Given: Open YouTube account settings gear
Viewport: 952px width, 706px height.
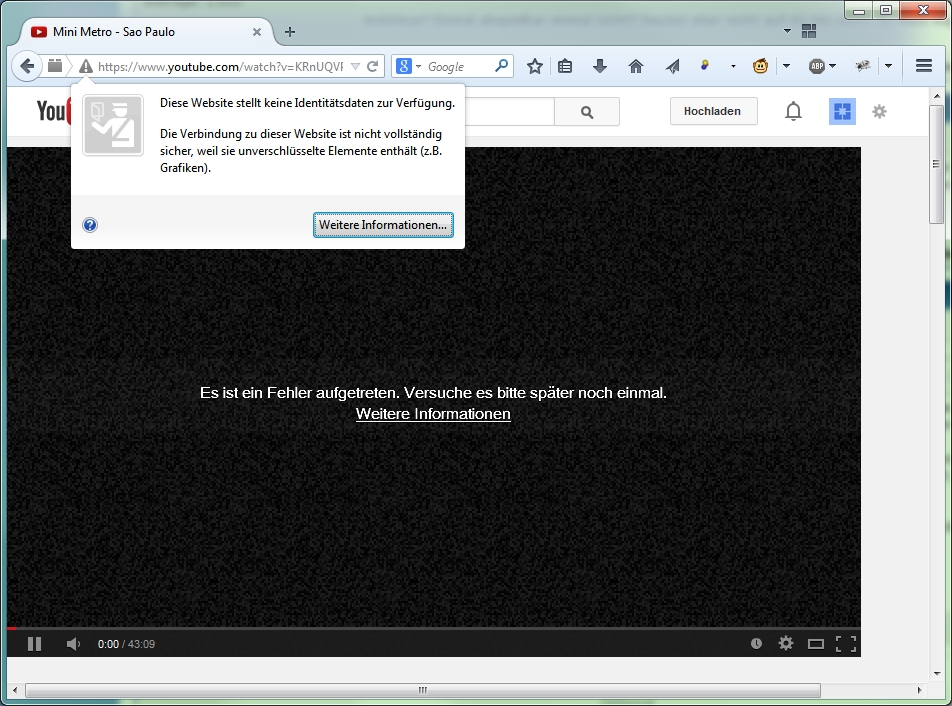Looking at the screenshot, I should tap(879, 112).
